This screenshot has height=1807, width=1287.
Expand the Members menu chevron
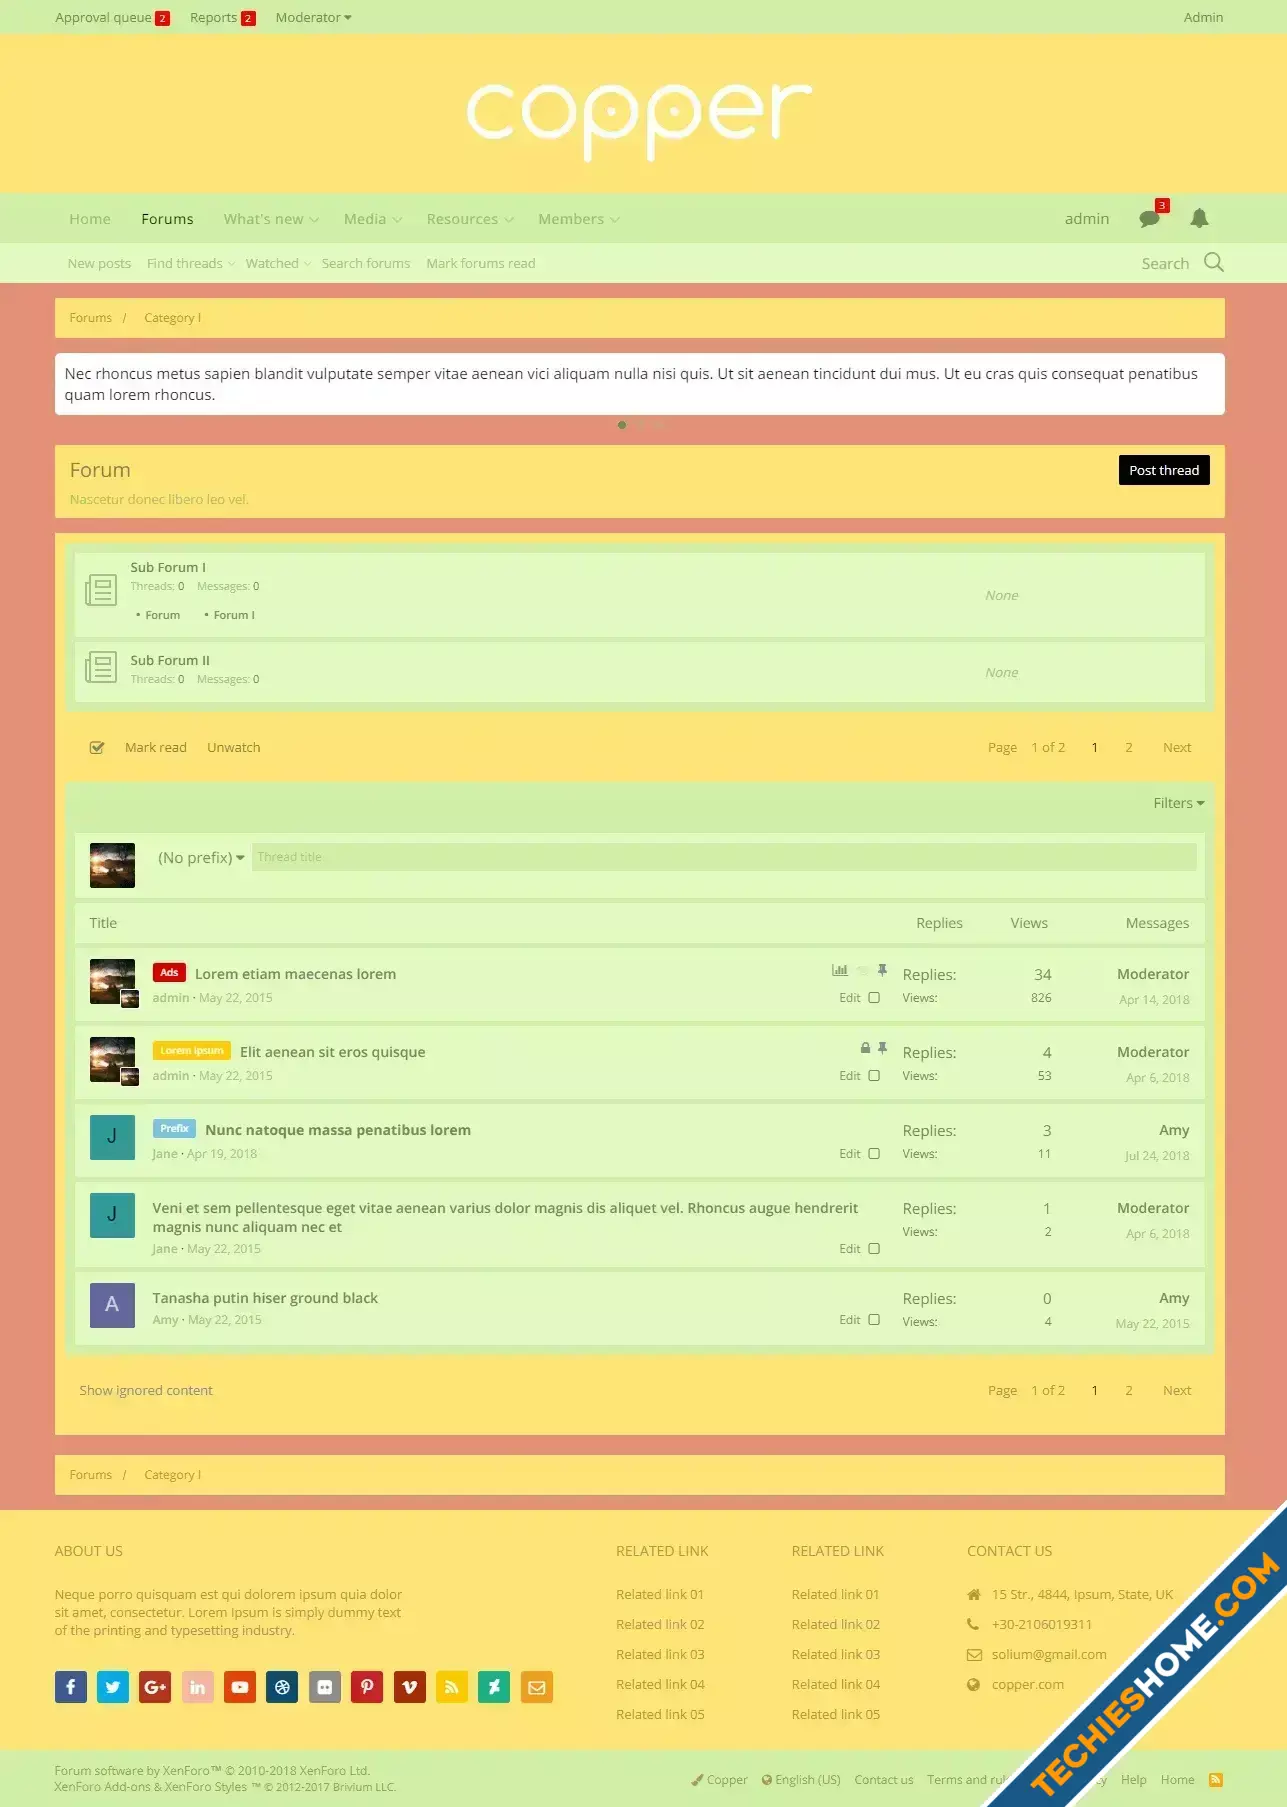[x=615, y=220]
